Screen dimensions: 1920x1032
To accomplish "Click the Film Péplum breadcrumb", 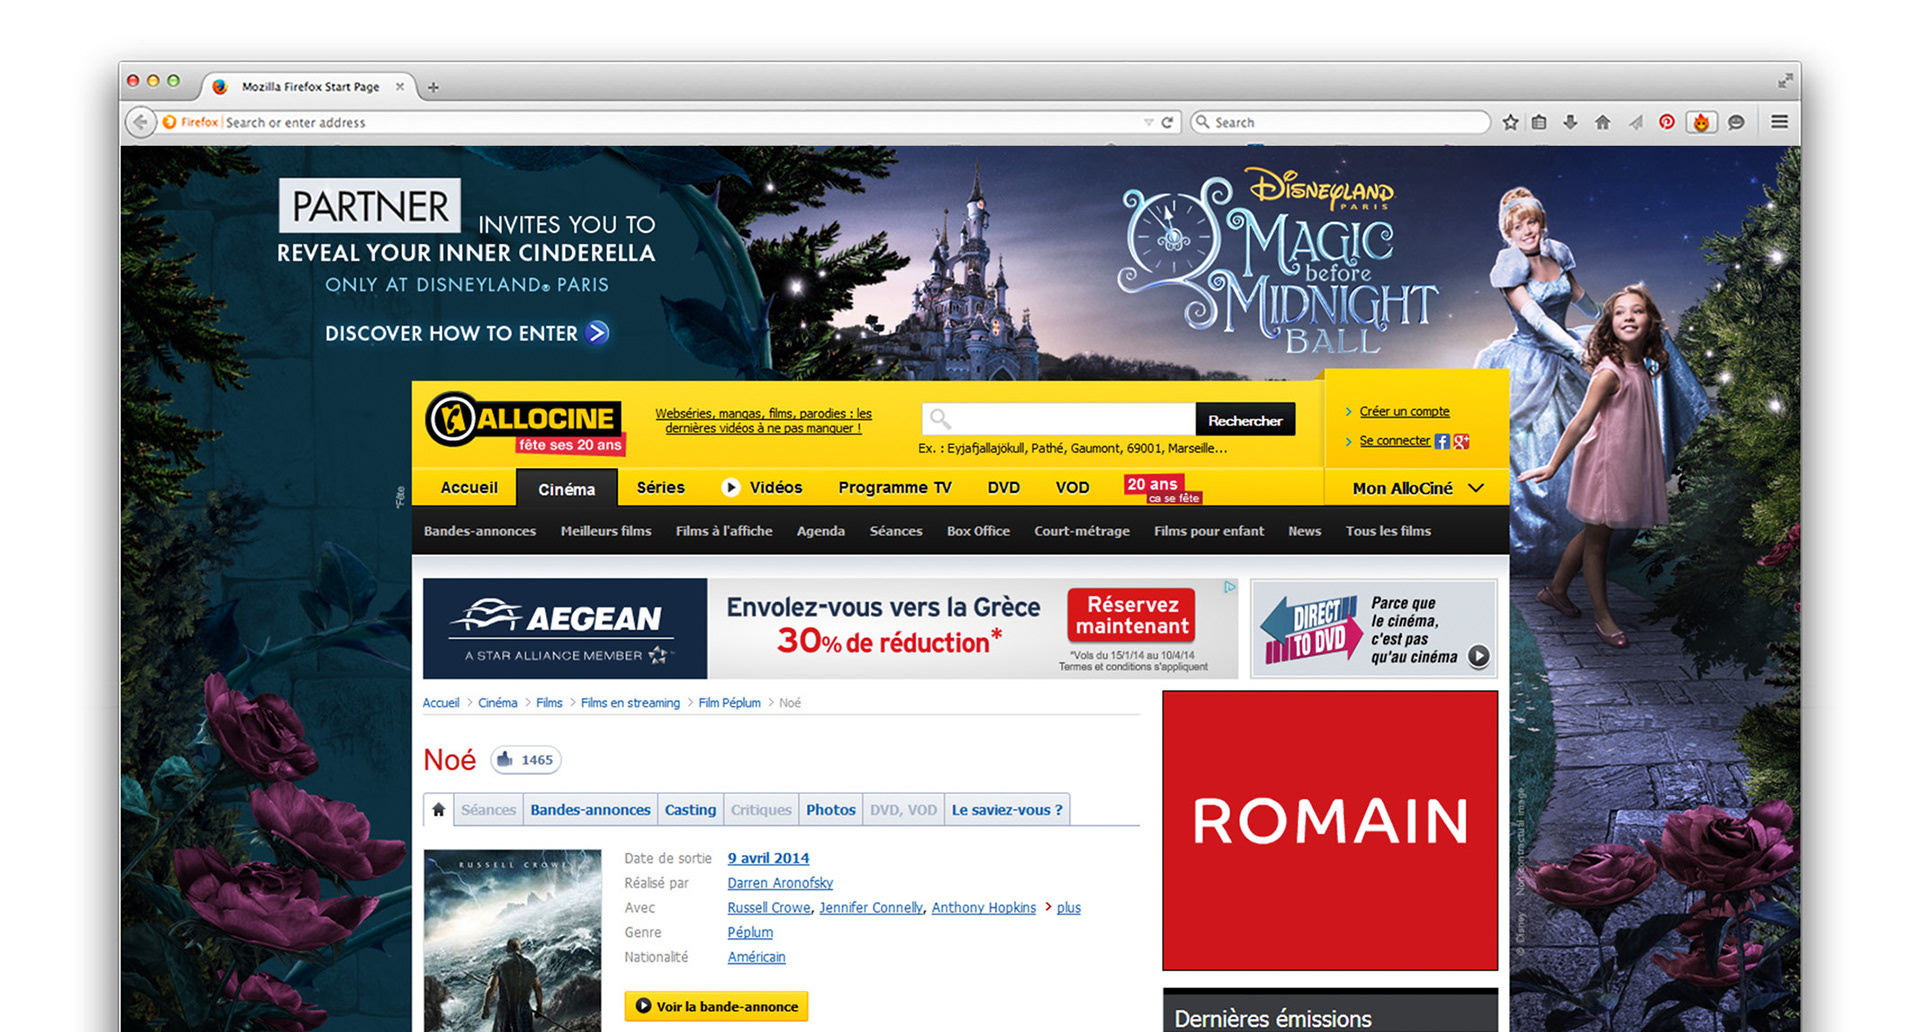I will (x=729, y=703).
